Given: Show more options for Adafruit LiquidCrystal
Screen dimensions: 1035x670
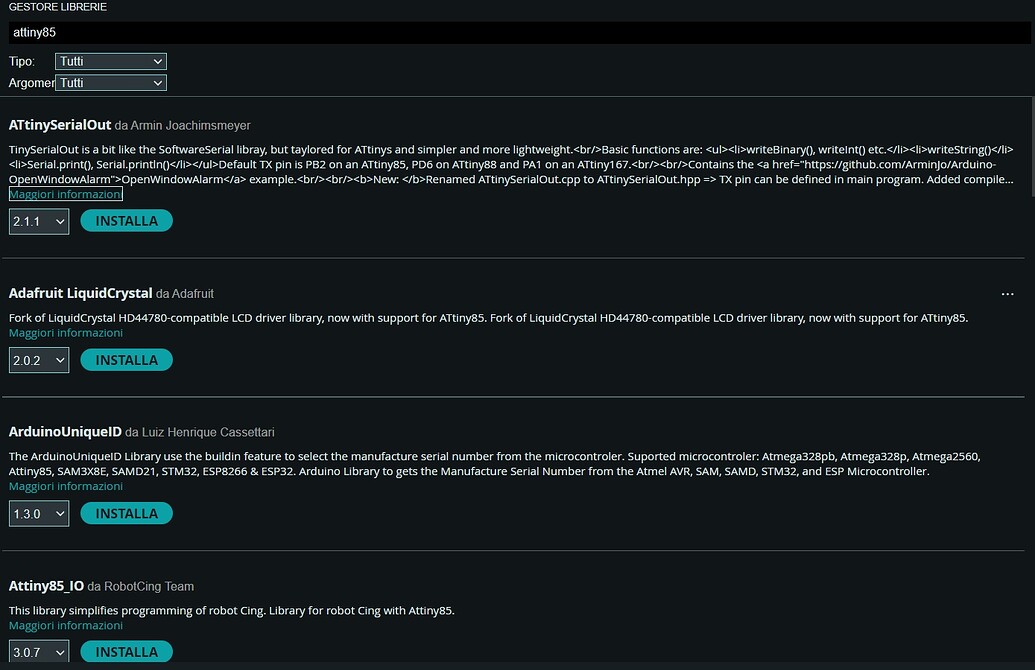Looking at the screenshot, I should 1007,294.
